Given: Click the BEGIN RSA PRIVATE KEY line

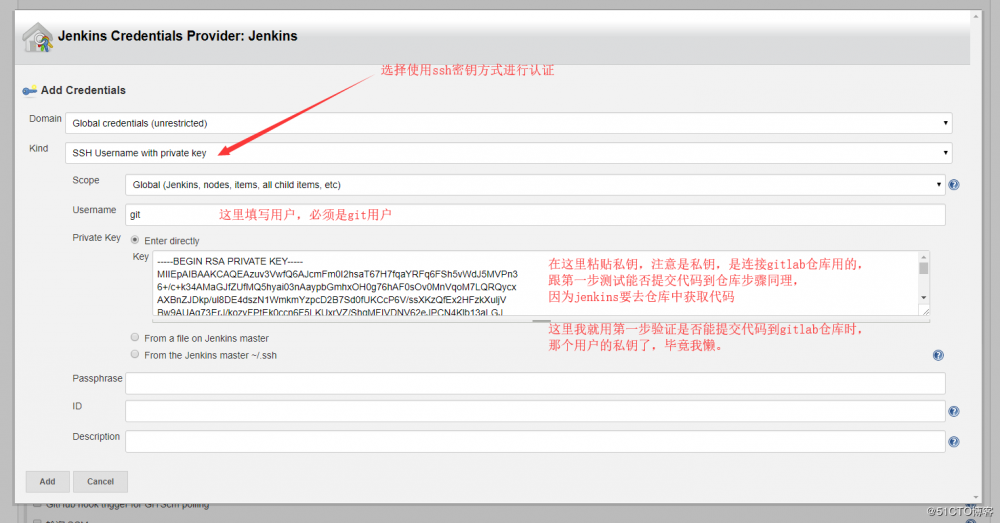Looking at the screenshot, I should [230, 262].
